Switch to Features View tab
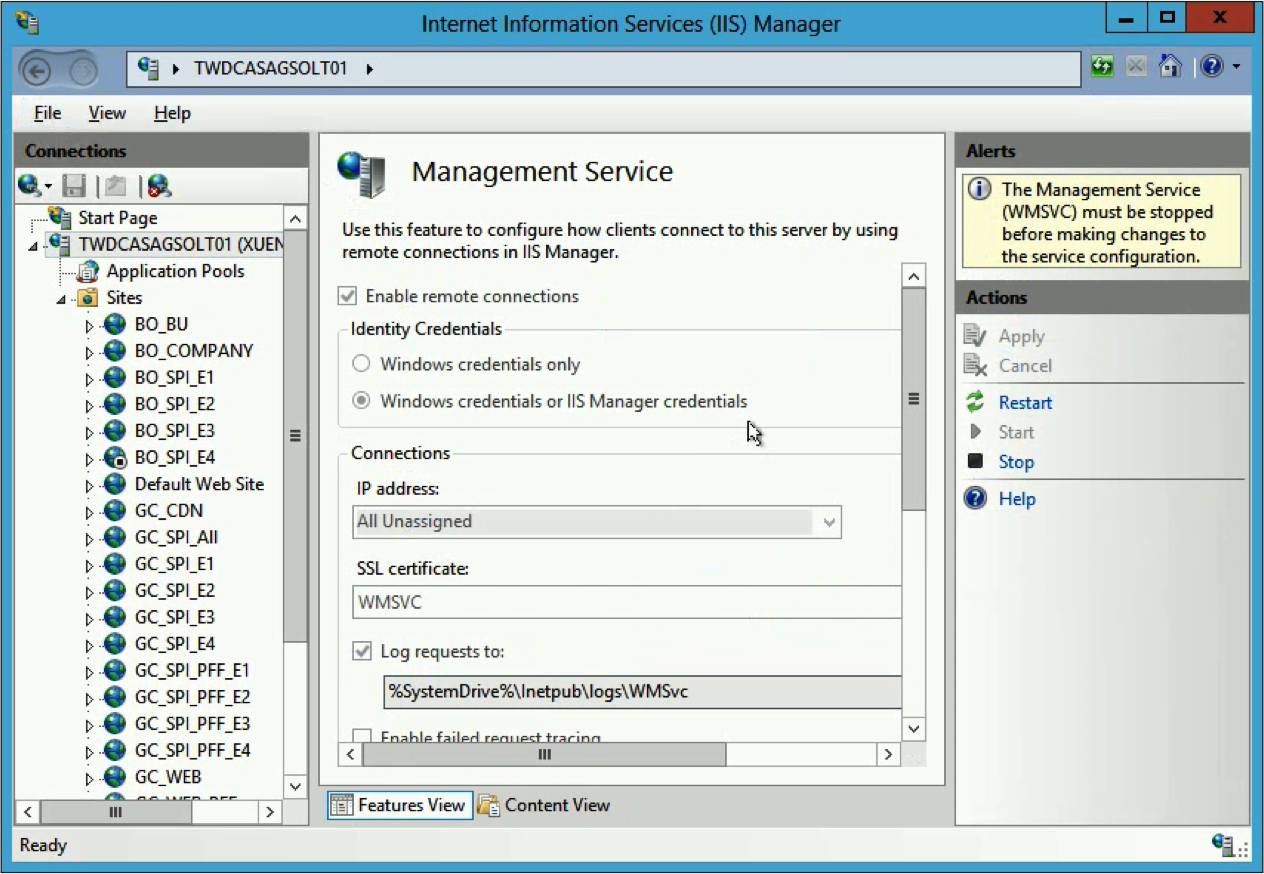 pos(399,805)
